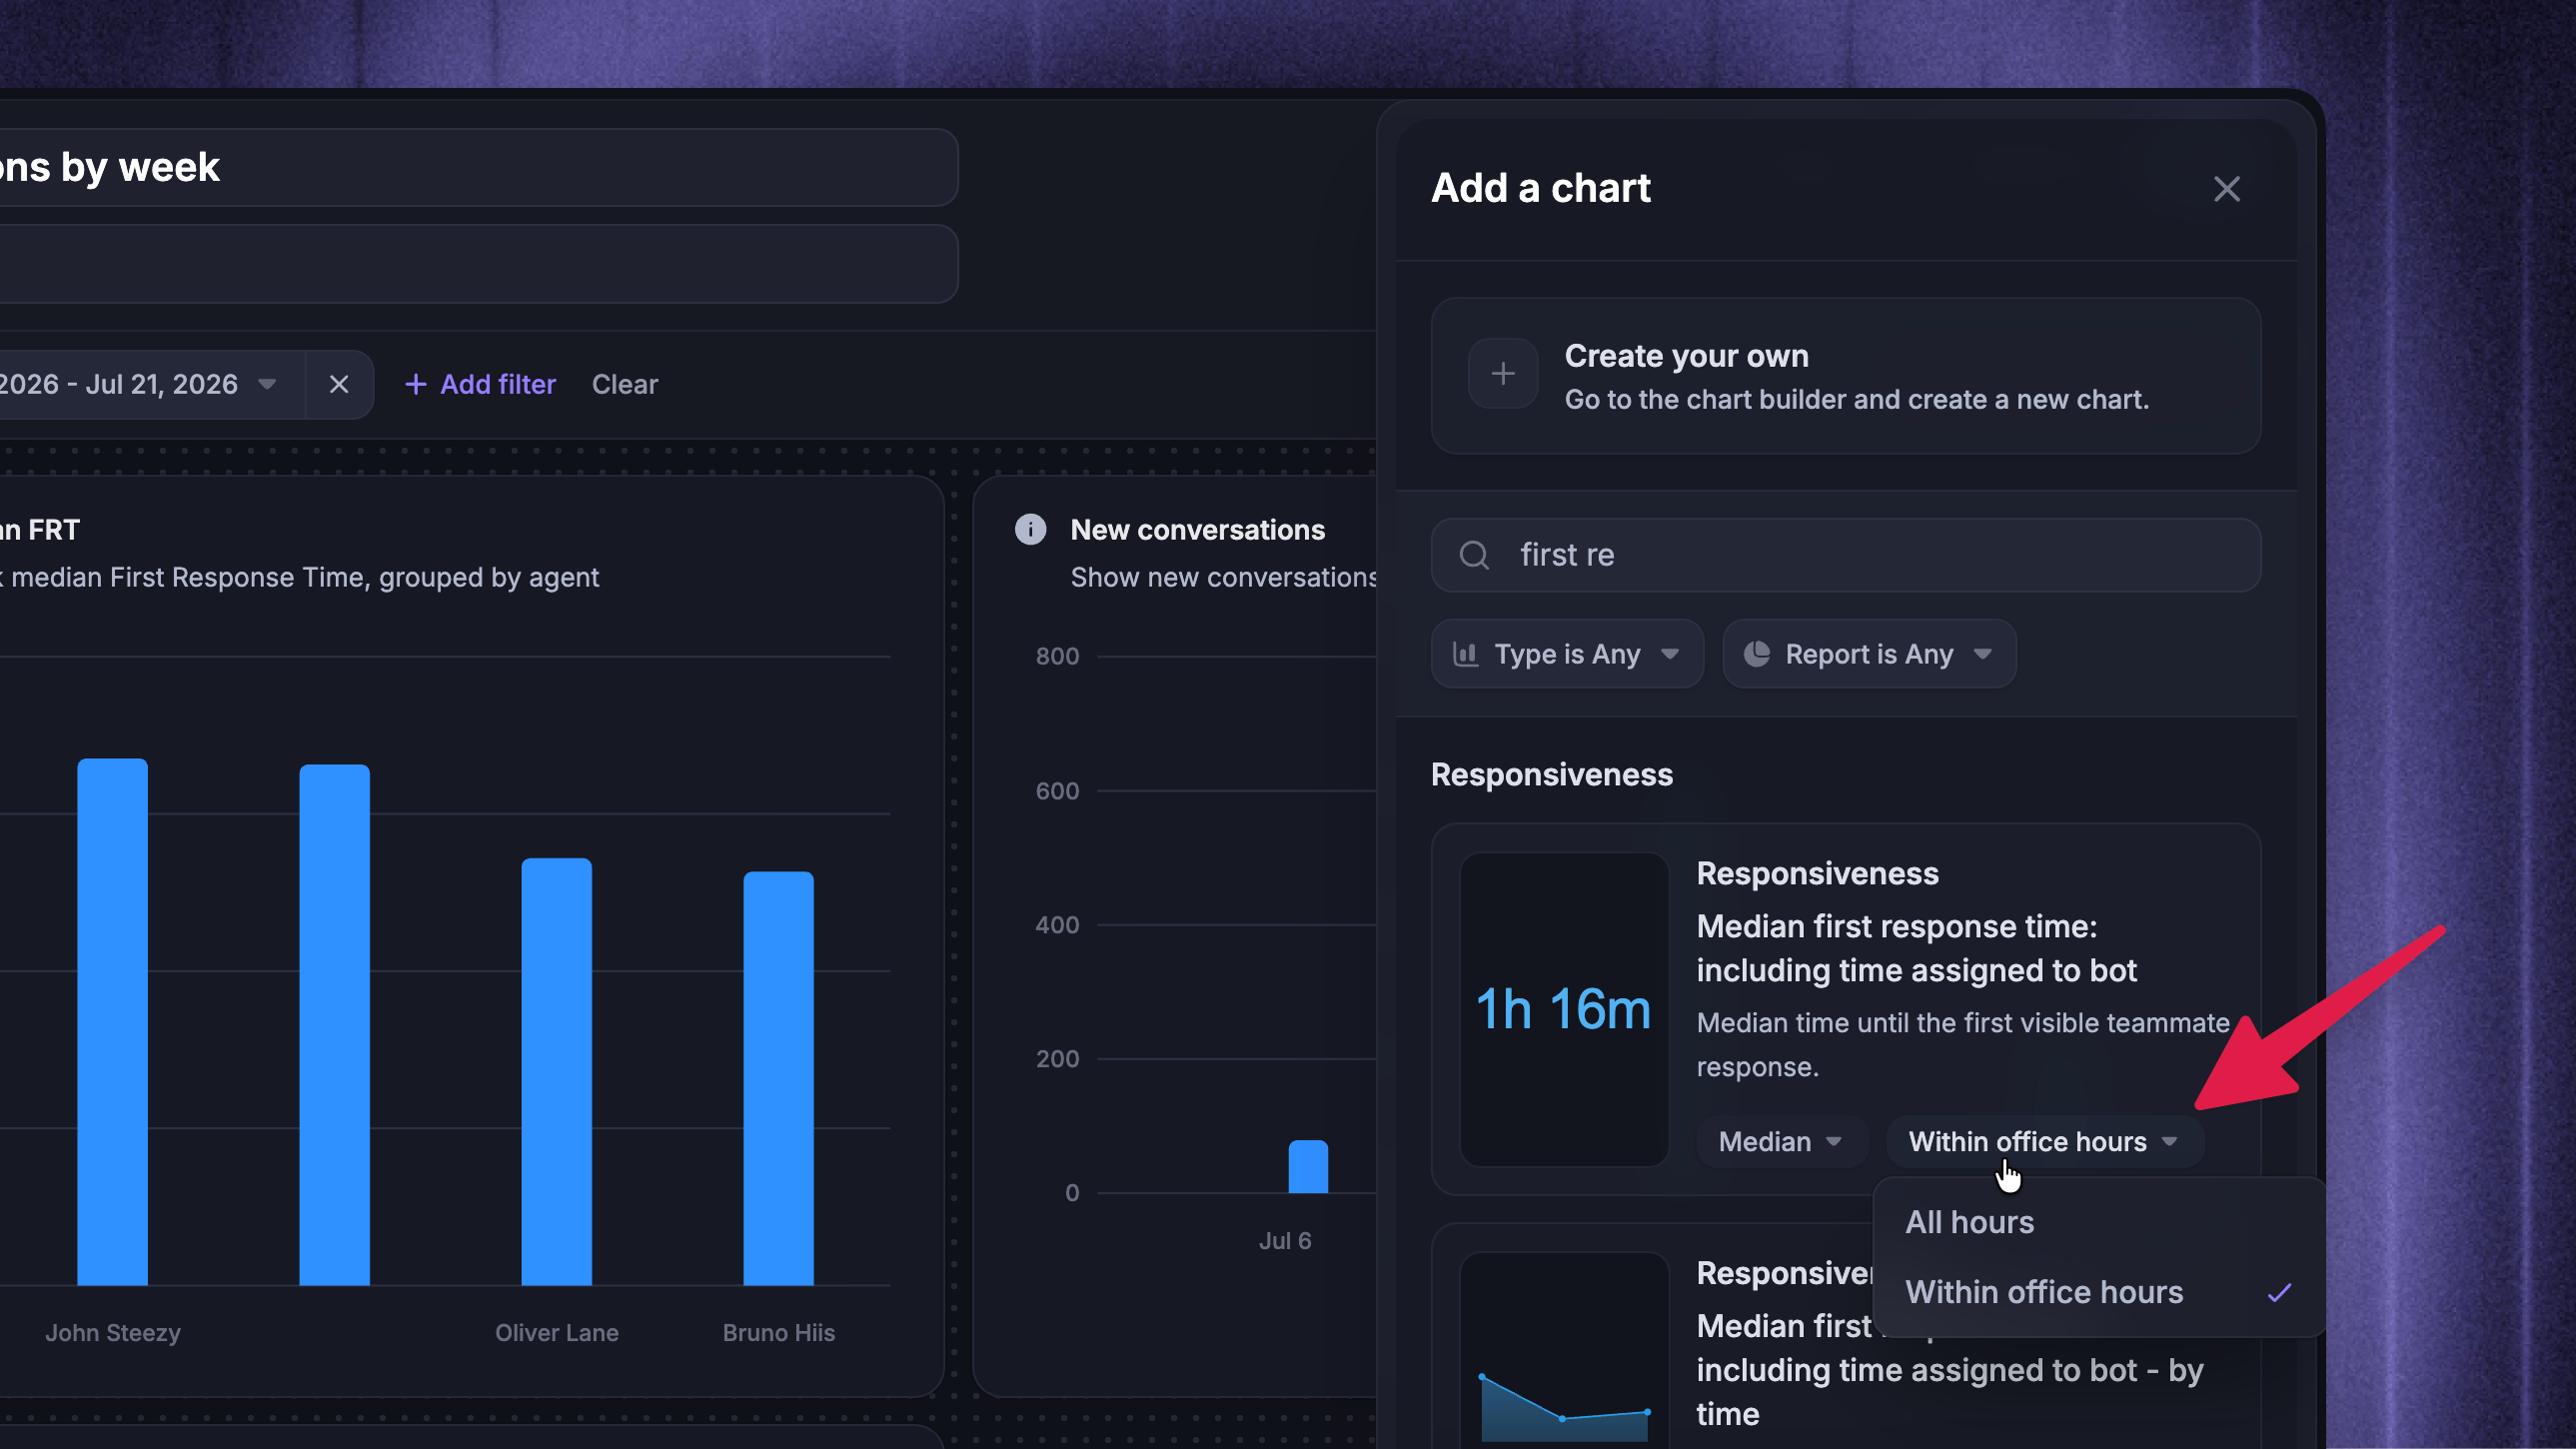Image resolution: width=2576 pixels, height=1449 pixels.
Task: Click the Clear filters button
Action: (x=625, y=385)
